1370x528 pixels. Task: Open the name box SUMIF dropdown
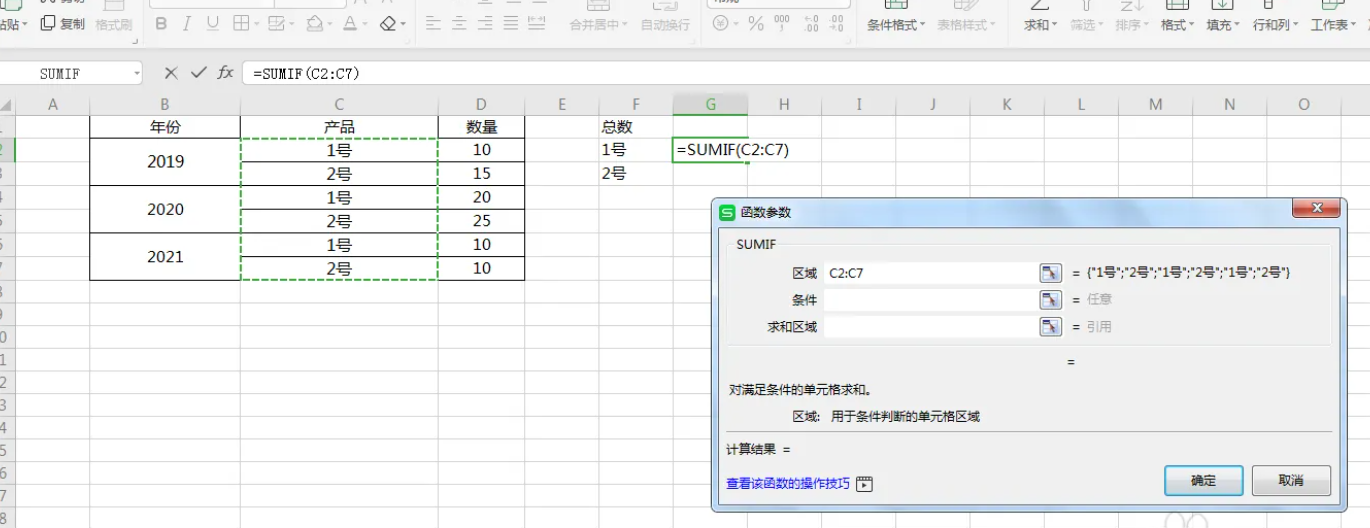tap(136, 74)
